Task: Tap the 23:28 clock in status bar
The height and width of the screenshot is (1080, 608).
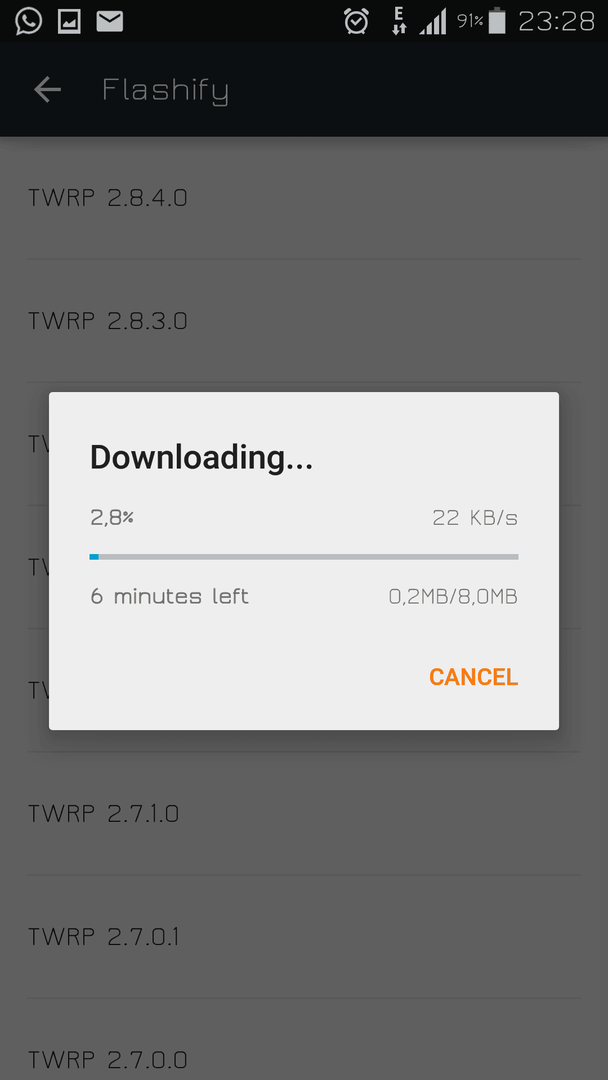Action: [556, 22]
